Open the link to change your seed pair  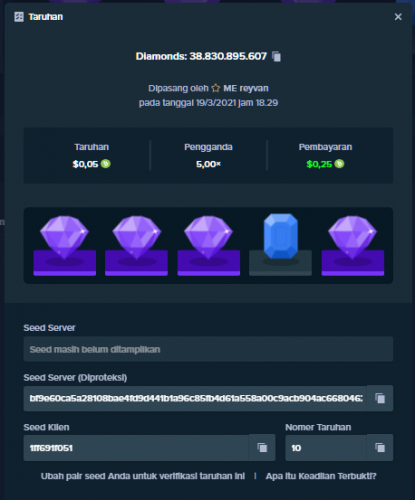[x=143, y=476]
